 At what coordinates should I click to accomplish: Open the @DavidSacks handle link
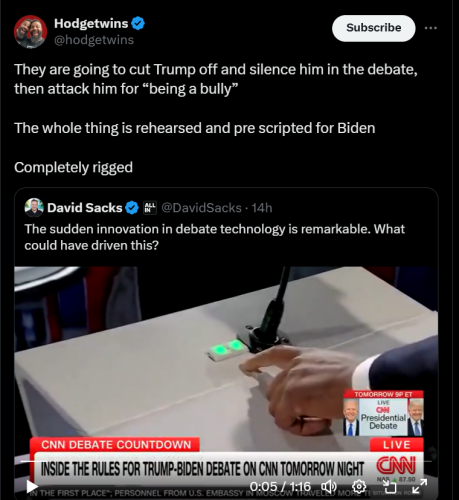coord(202,208)
